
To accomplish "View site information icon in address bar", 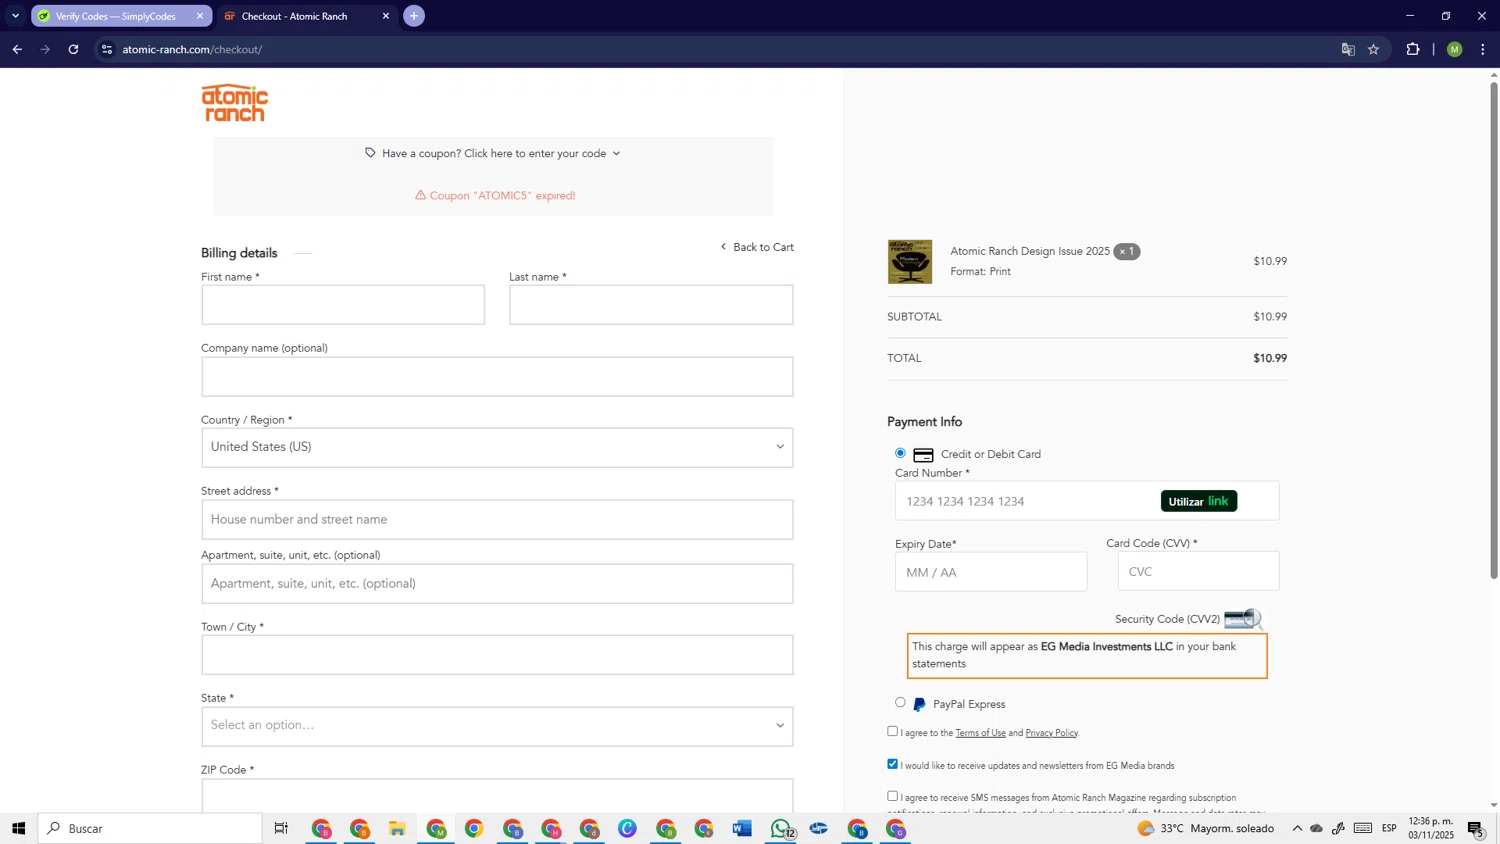I will 107,49.
